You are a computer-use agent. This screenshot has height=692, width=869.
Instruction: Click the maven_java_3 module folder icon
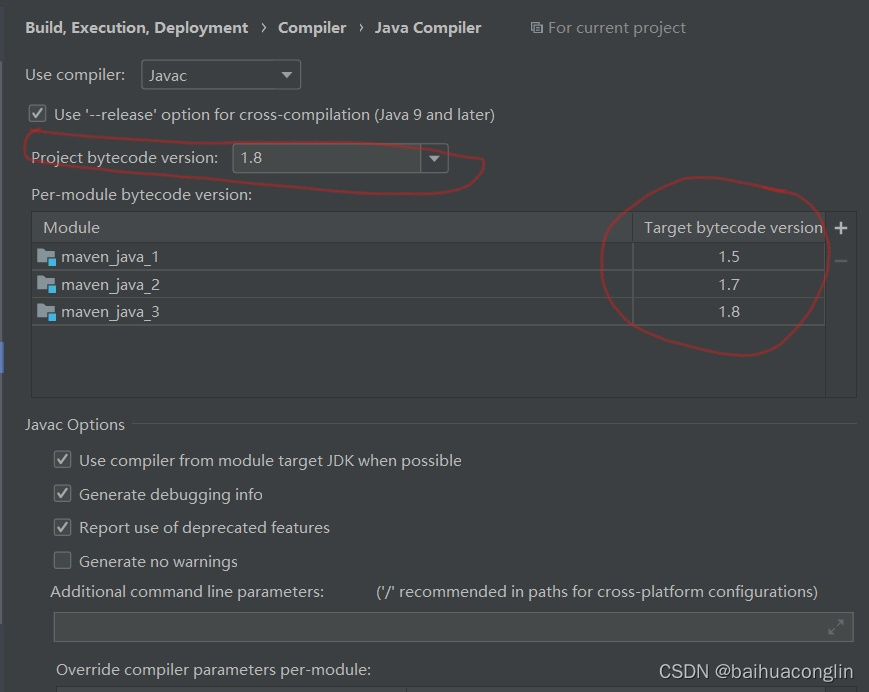pos(46,312)
